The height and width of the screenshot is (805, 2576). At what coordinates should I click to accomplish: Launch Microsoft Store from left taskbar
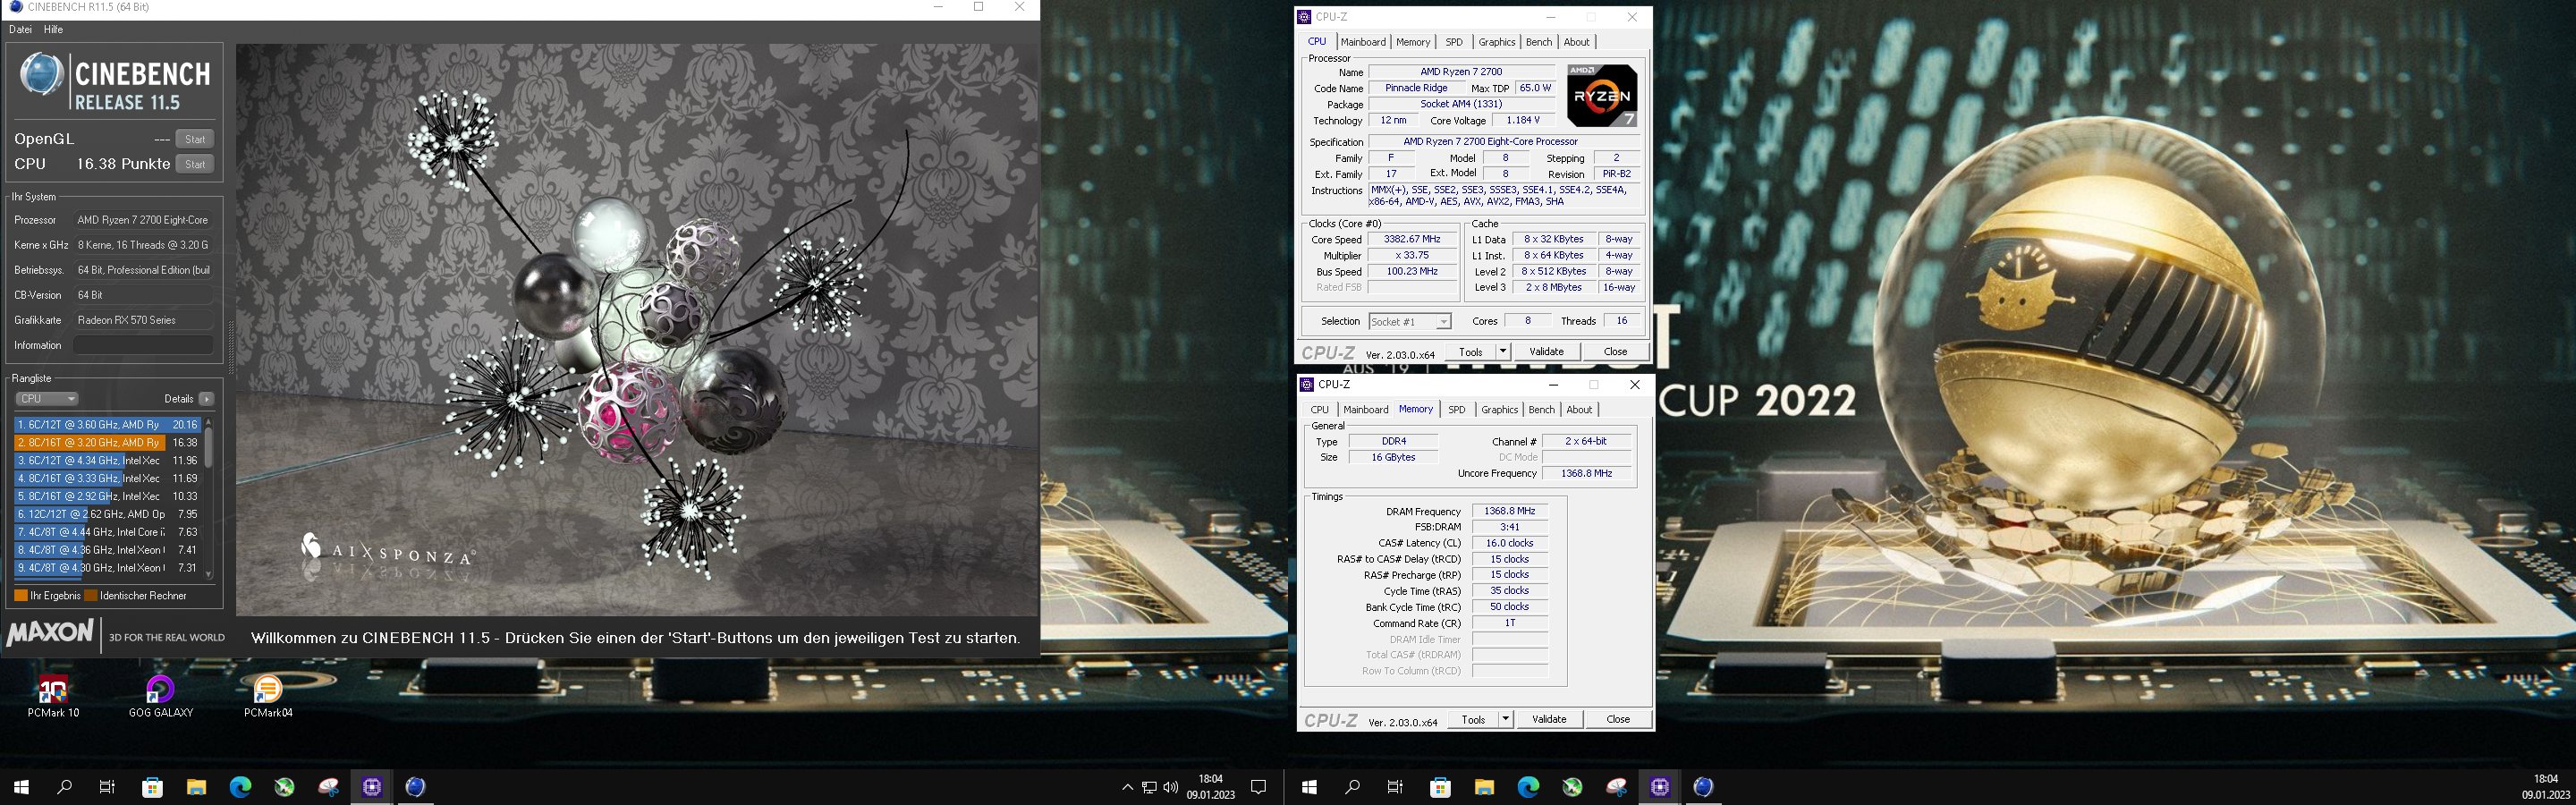click(152, 787)
